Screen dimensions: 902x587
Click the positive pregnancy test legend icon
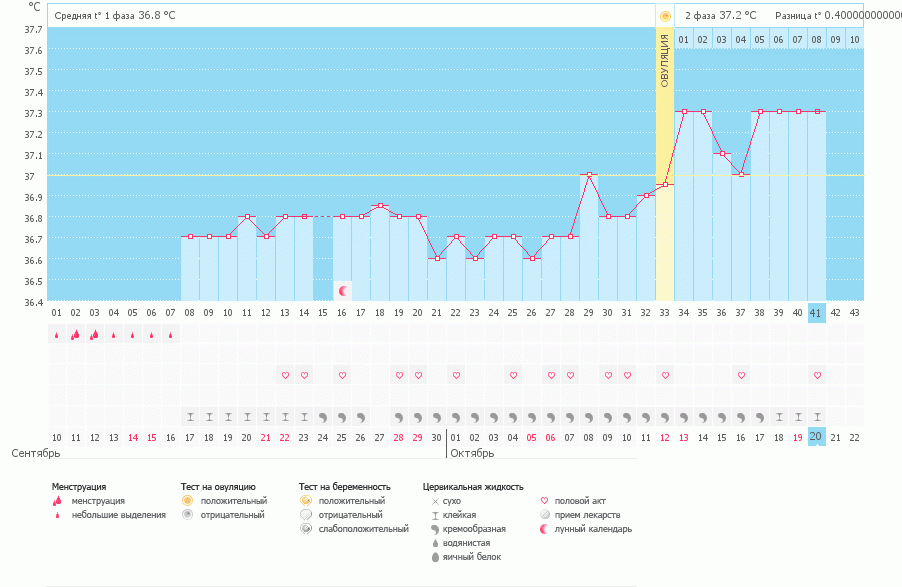[x=305, y=500]
